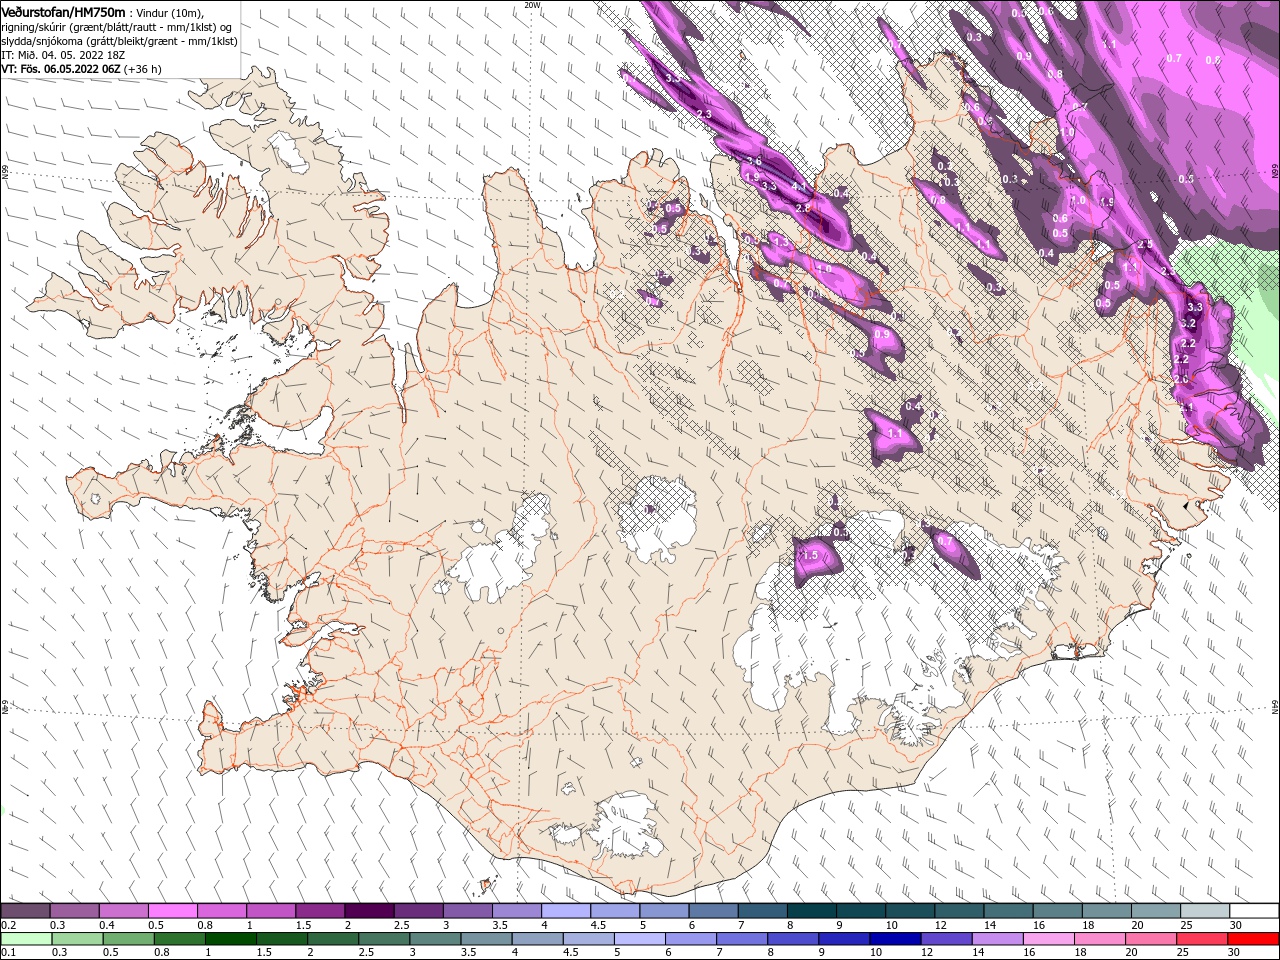Click the rigning/skúrir legend description line
The height and width of the screenshot is (960, 1280).
(117, 26)
